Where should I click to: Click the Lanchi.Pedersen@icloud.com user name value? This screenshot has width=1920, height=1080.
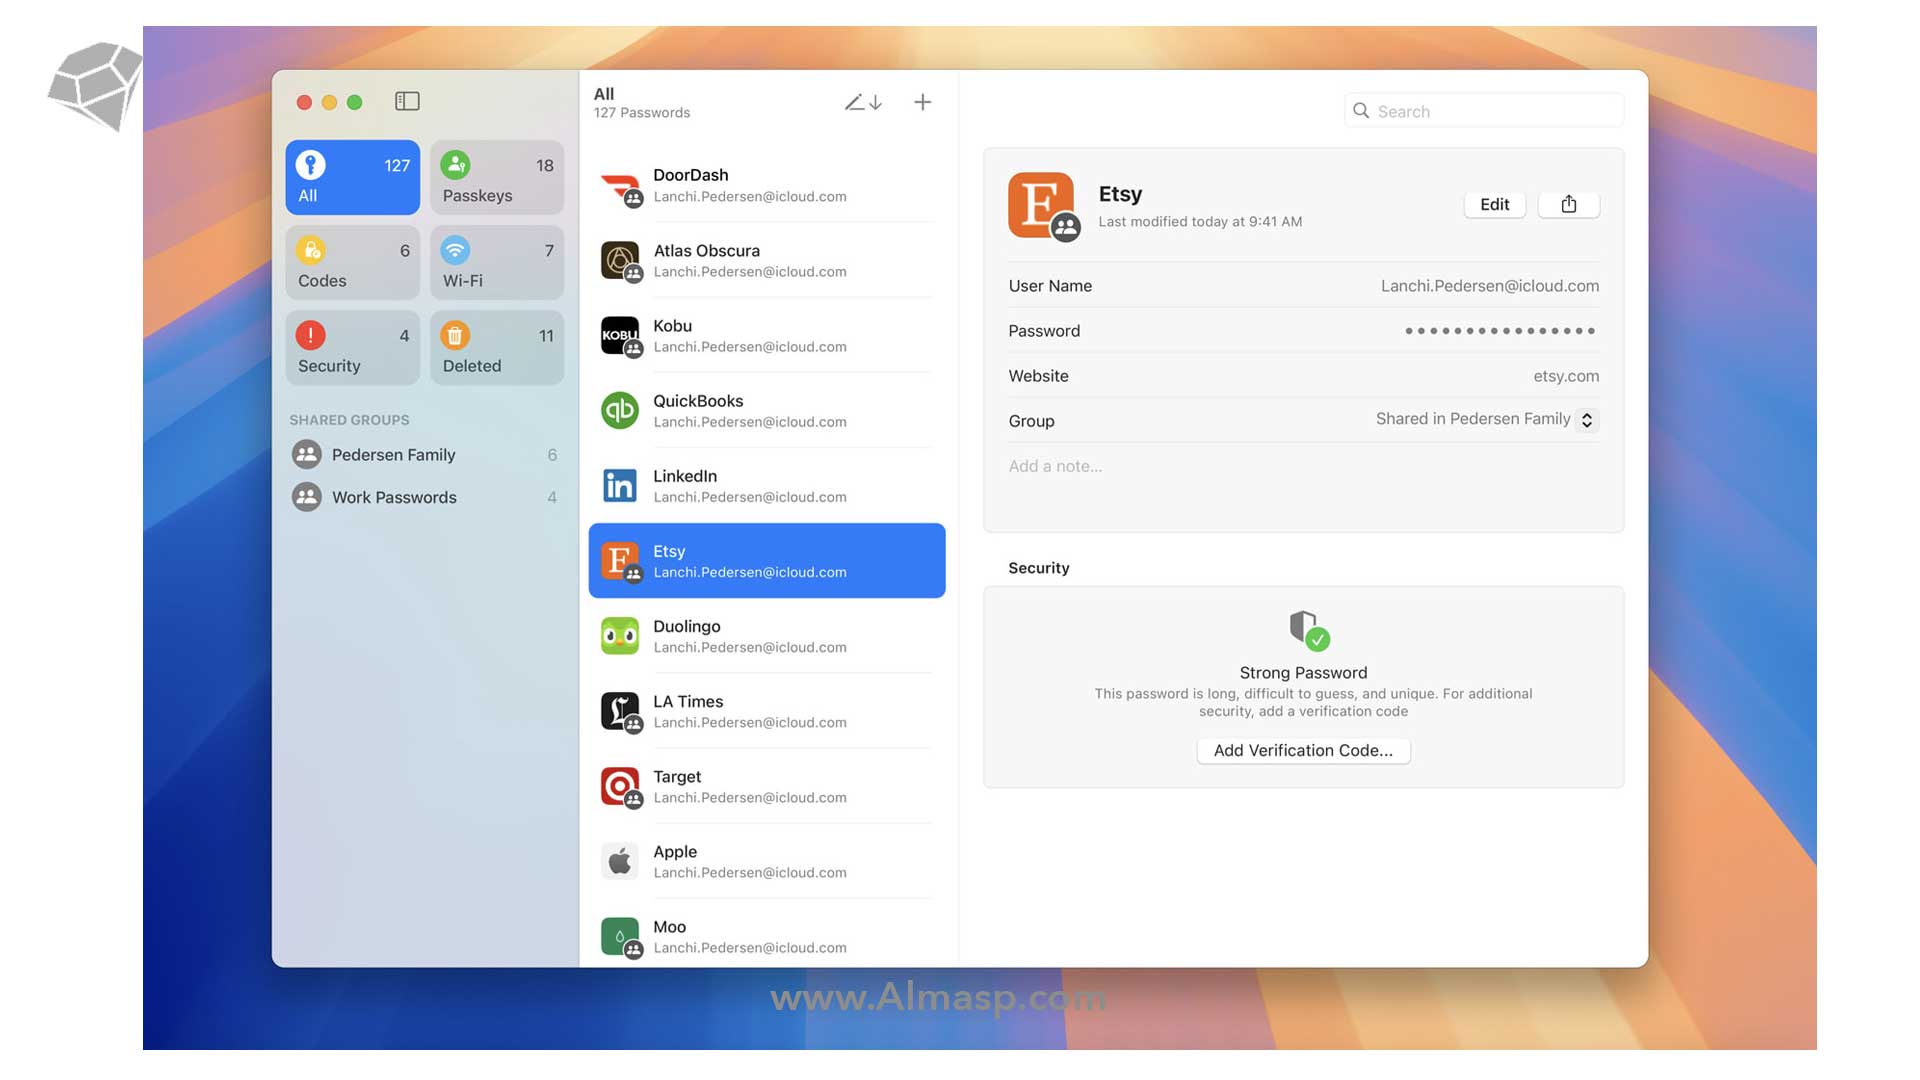(x=1490, y=286)
